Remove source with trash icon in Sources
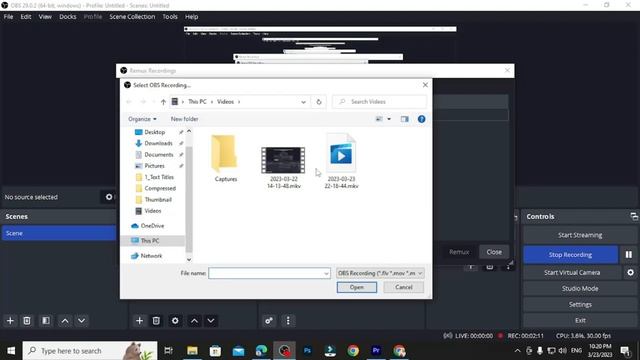640x360 pixels. 156,321
